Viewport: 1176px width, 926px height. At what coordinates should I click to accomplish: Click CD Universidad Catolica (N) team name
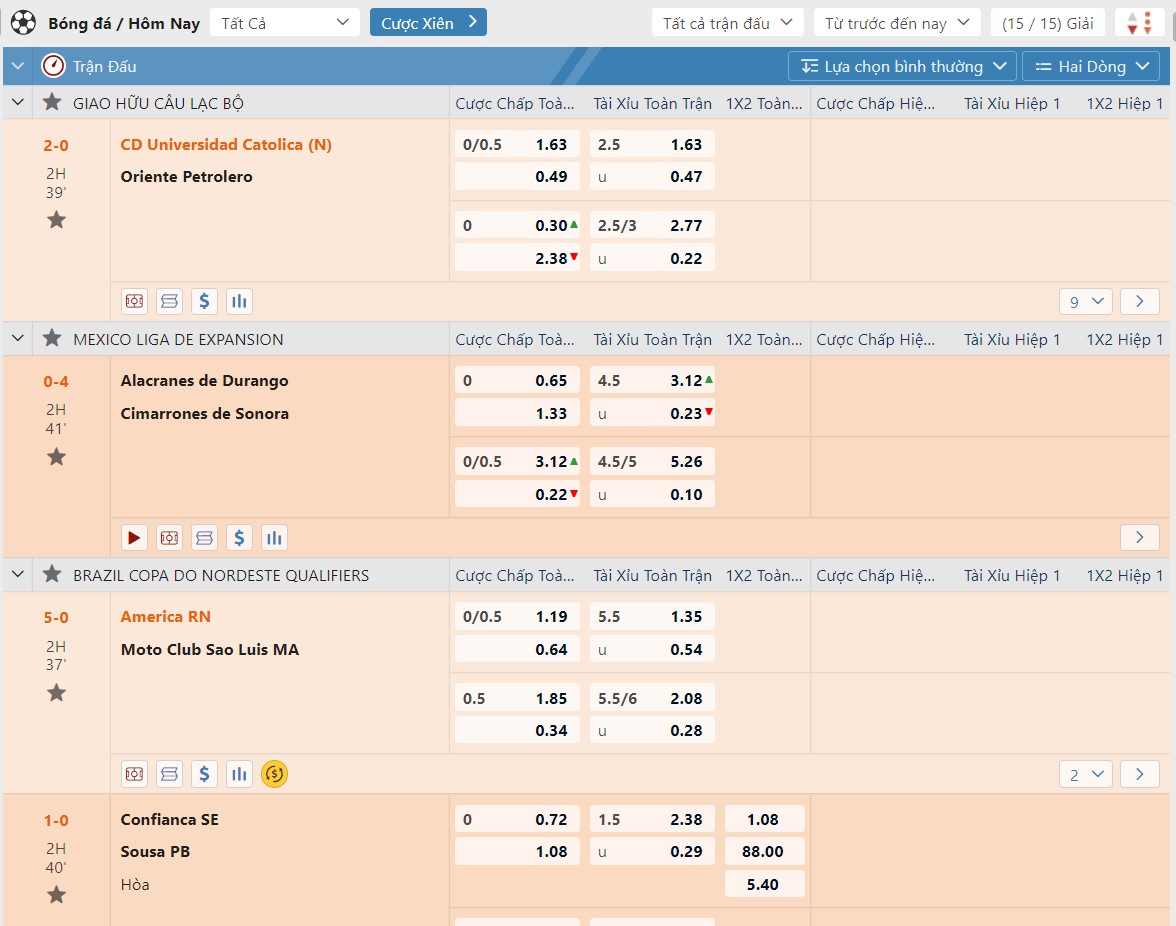pyautogui.click(x=226, y=144)
